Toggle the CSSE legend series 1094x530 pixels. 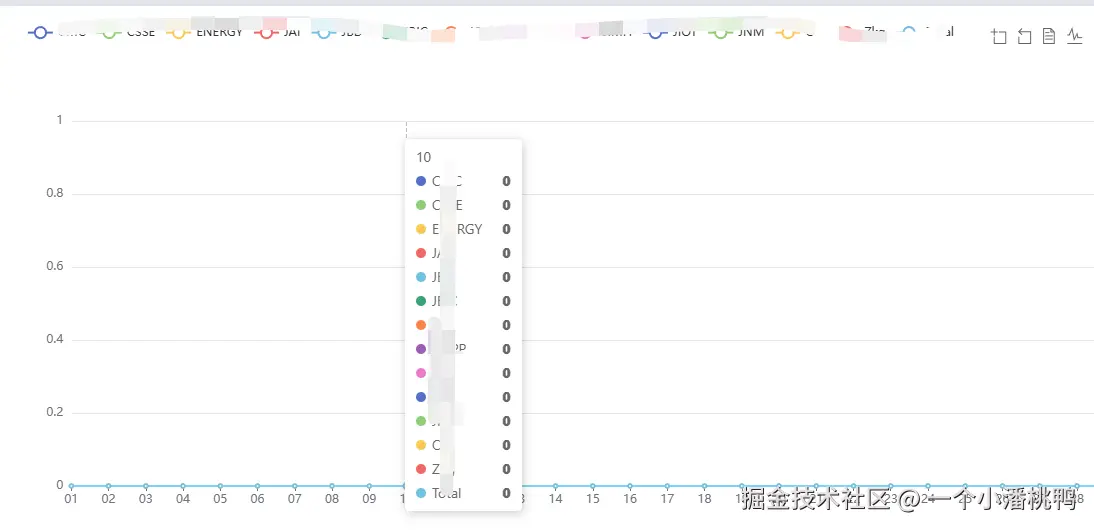(128, 32)
